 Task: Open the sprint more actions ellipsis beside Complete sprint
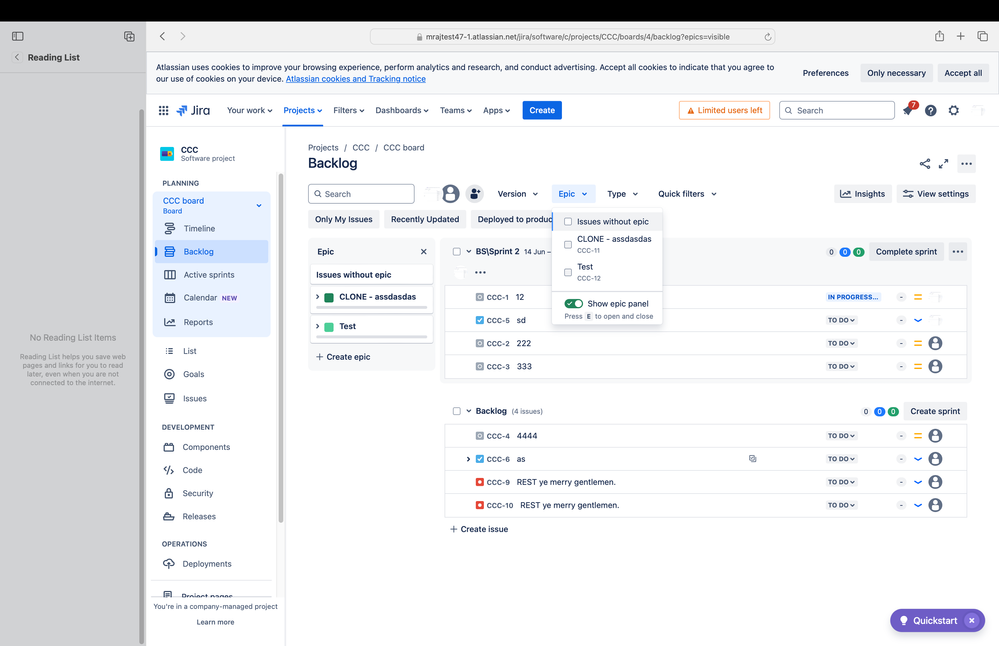pos(958,252)
